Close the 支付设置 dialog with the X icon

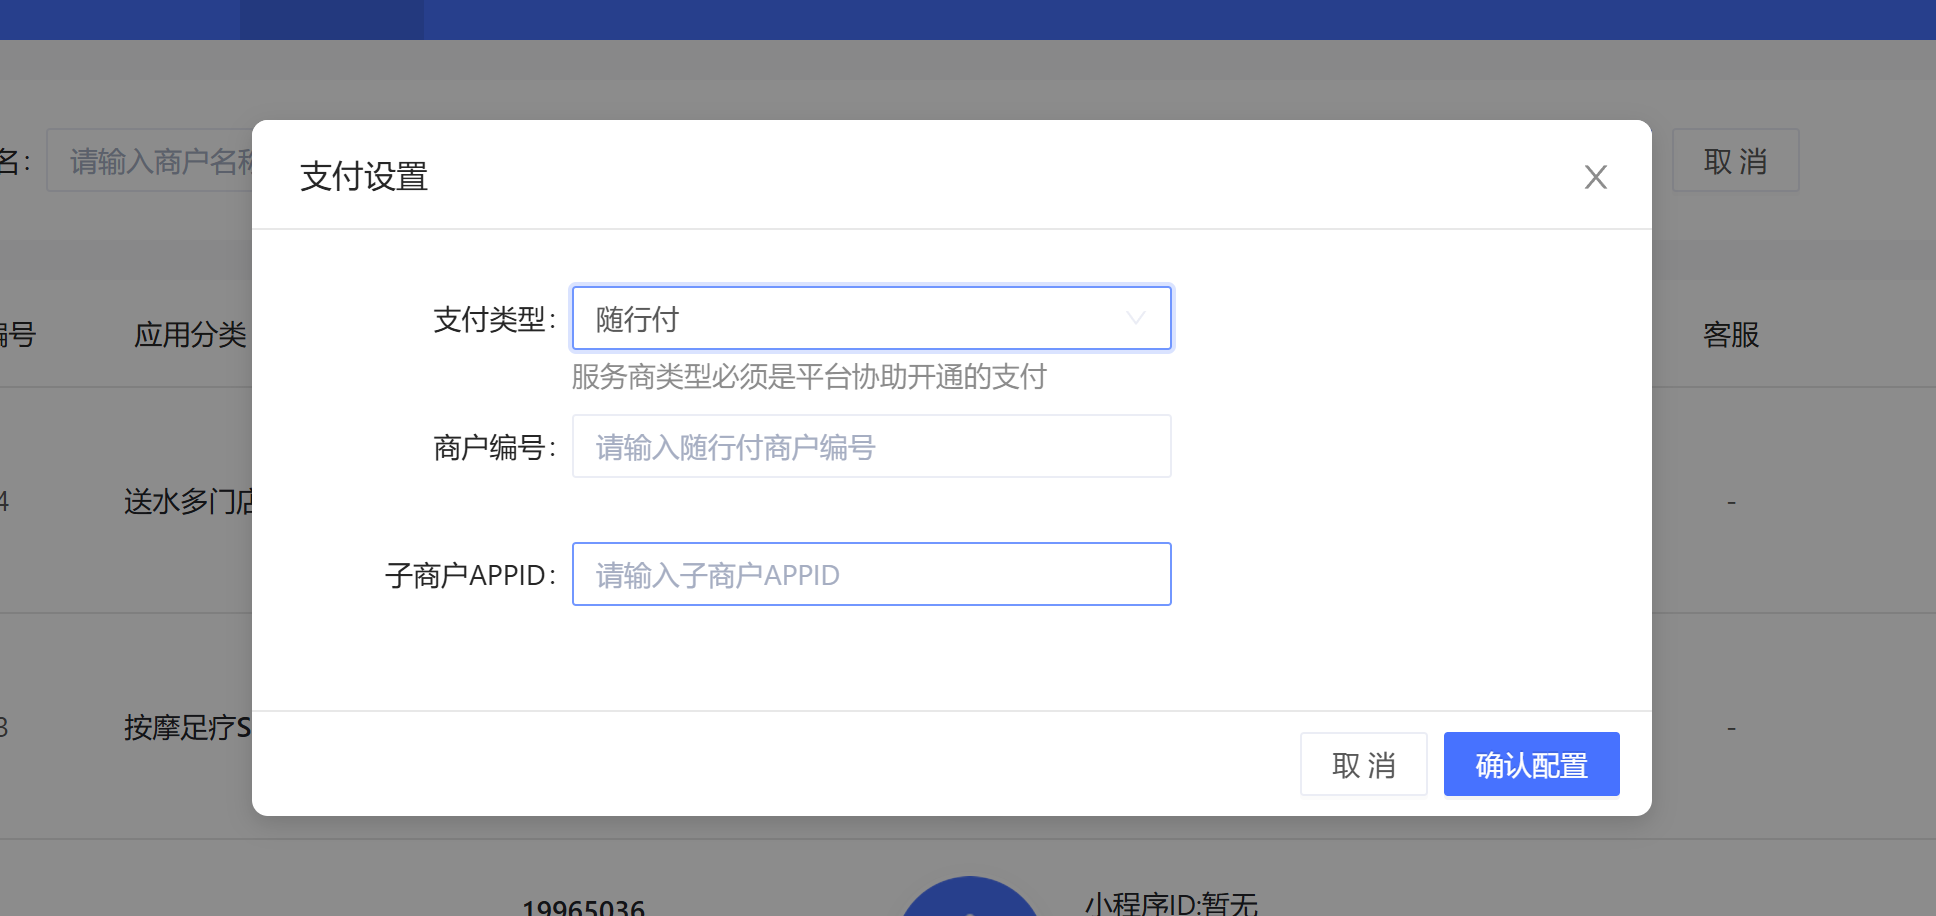coord(1595,177)
